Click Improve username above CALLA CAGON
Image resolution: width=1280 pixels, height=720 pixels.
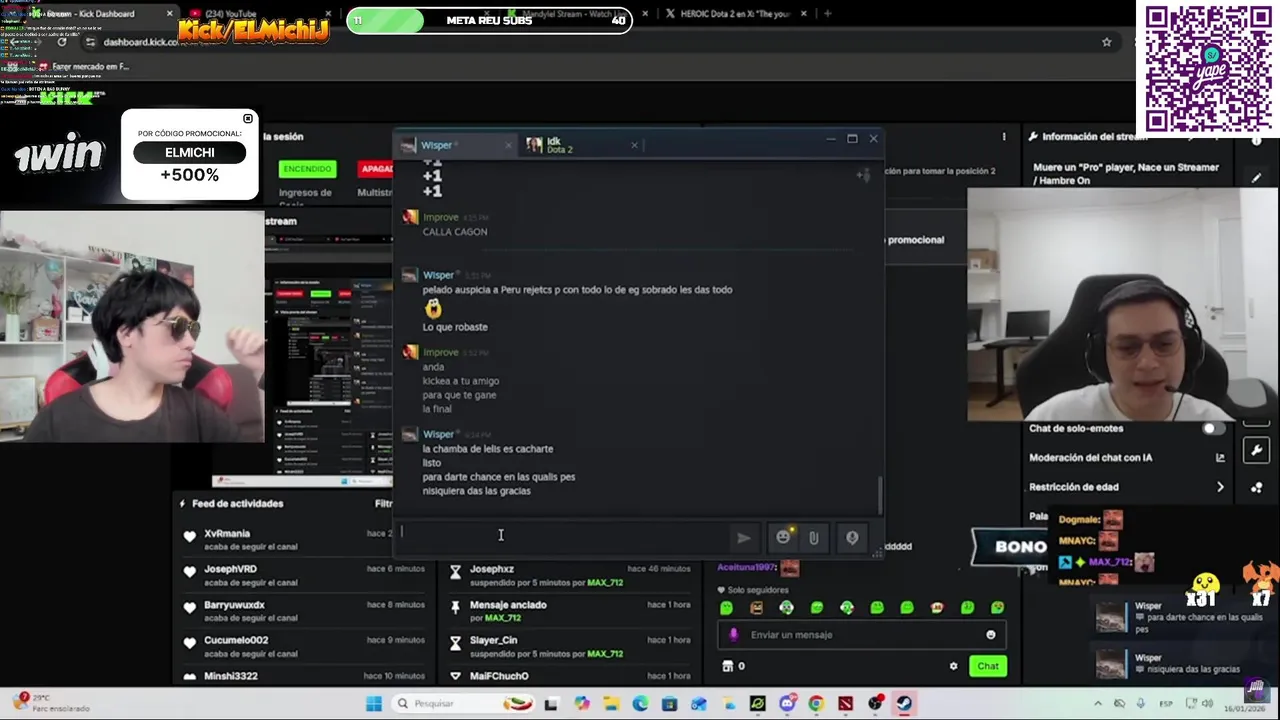point(440,217)
